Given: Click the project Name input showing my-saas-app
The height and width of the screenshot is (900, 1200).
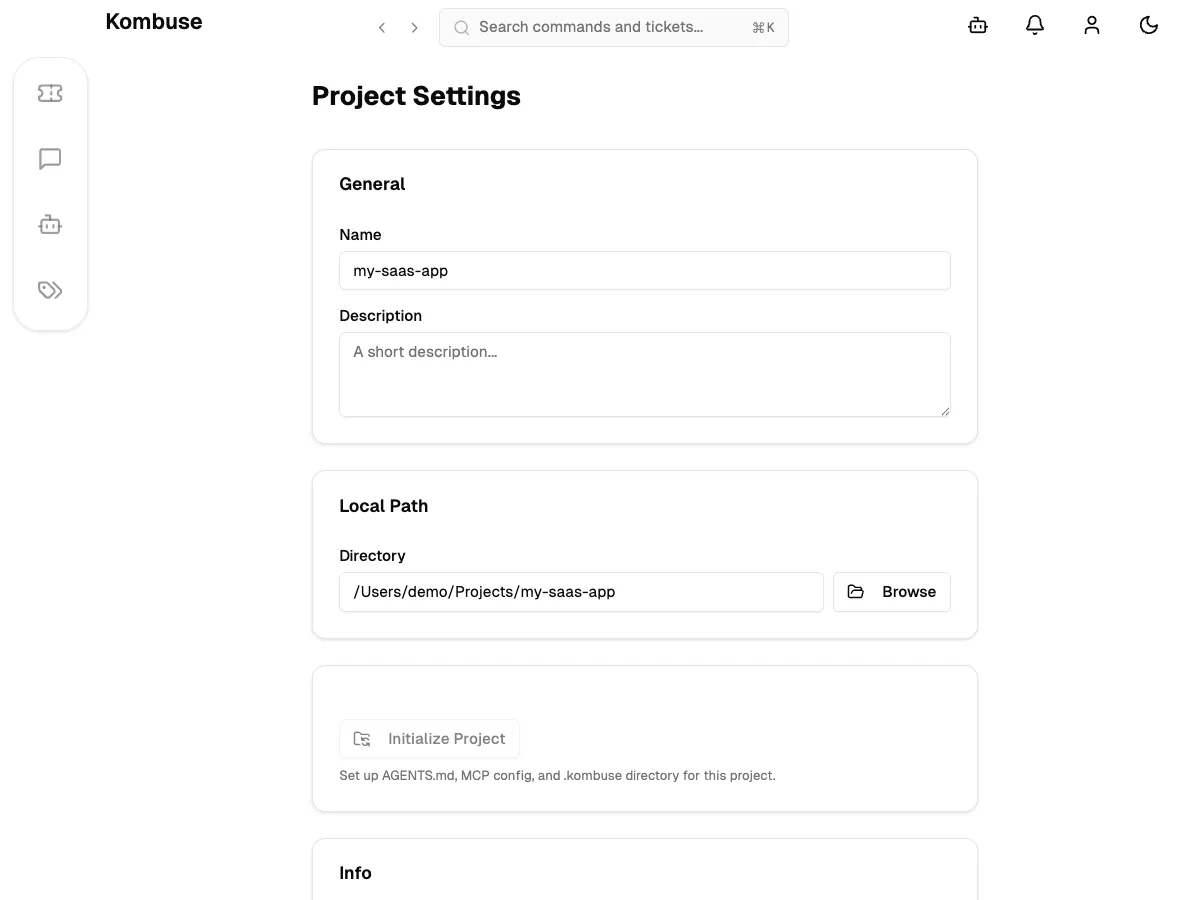Looking at the screenshot, I should point(645,270).
